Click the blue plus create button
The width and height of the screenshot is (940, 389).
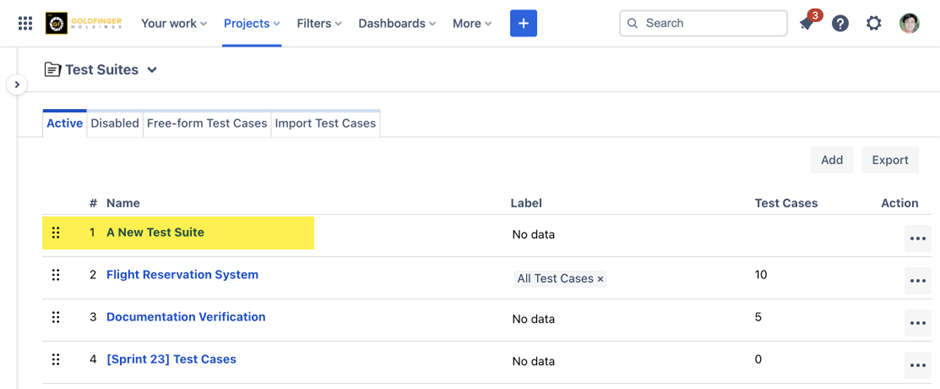coord(523,23)
